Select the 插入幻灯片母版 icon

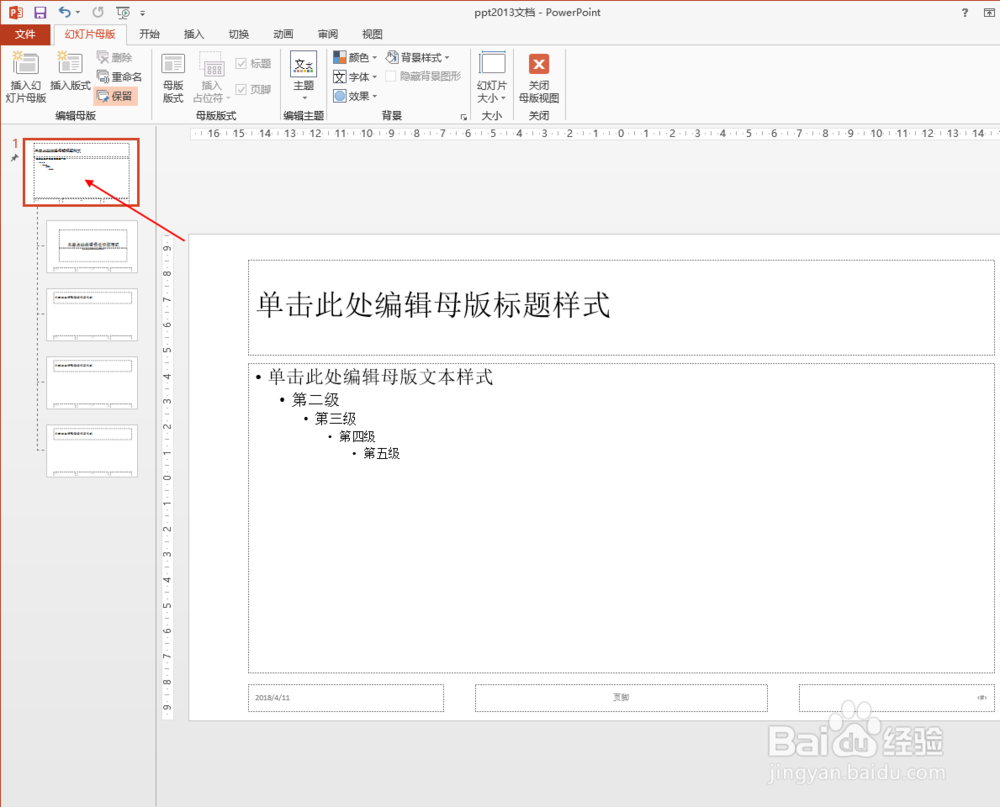pos(25,75)
